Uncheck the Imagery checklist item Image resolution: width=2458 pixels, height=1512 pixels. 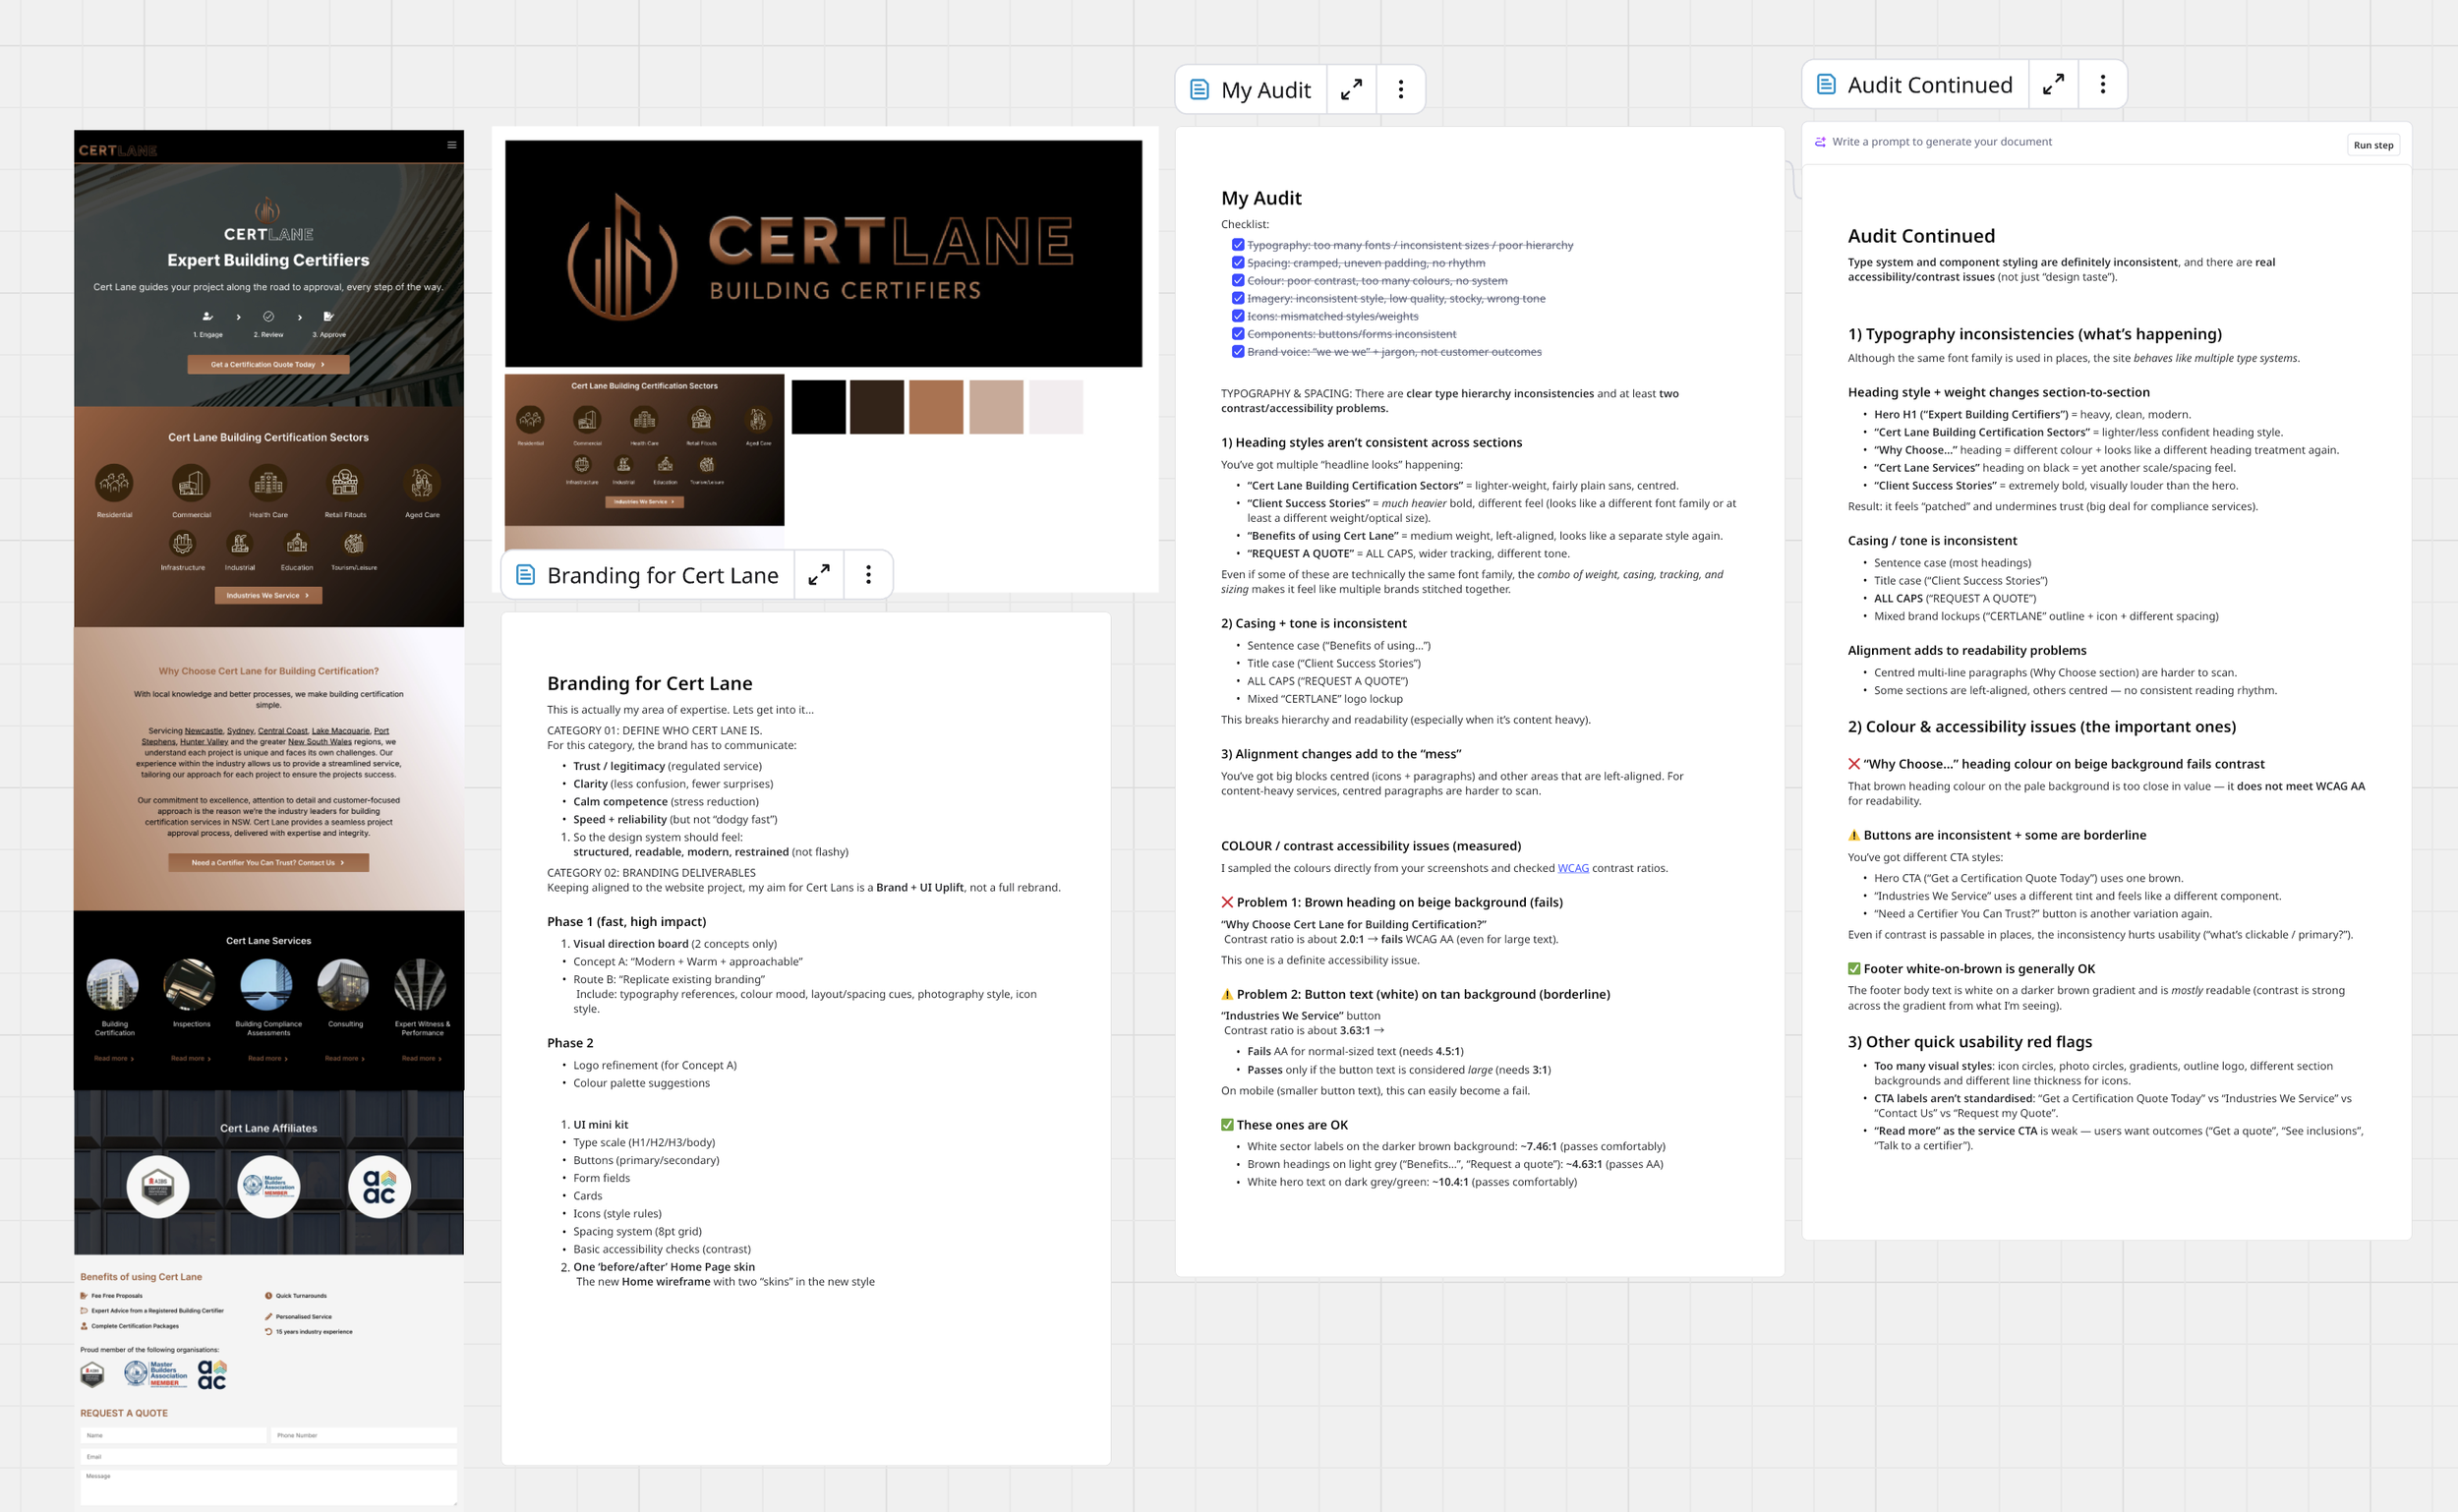1238,298
